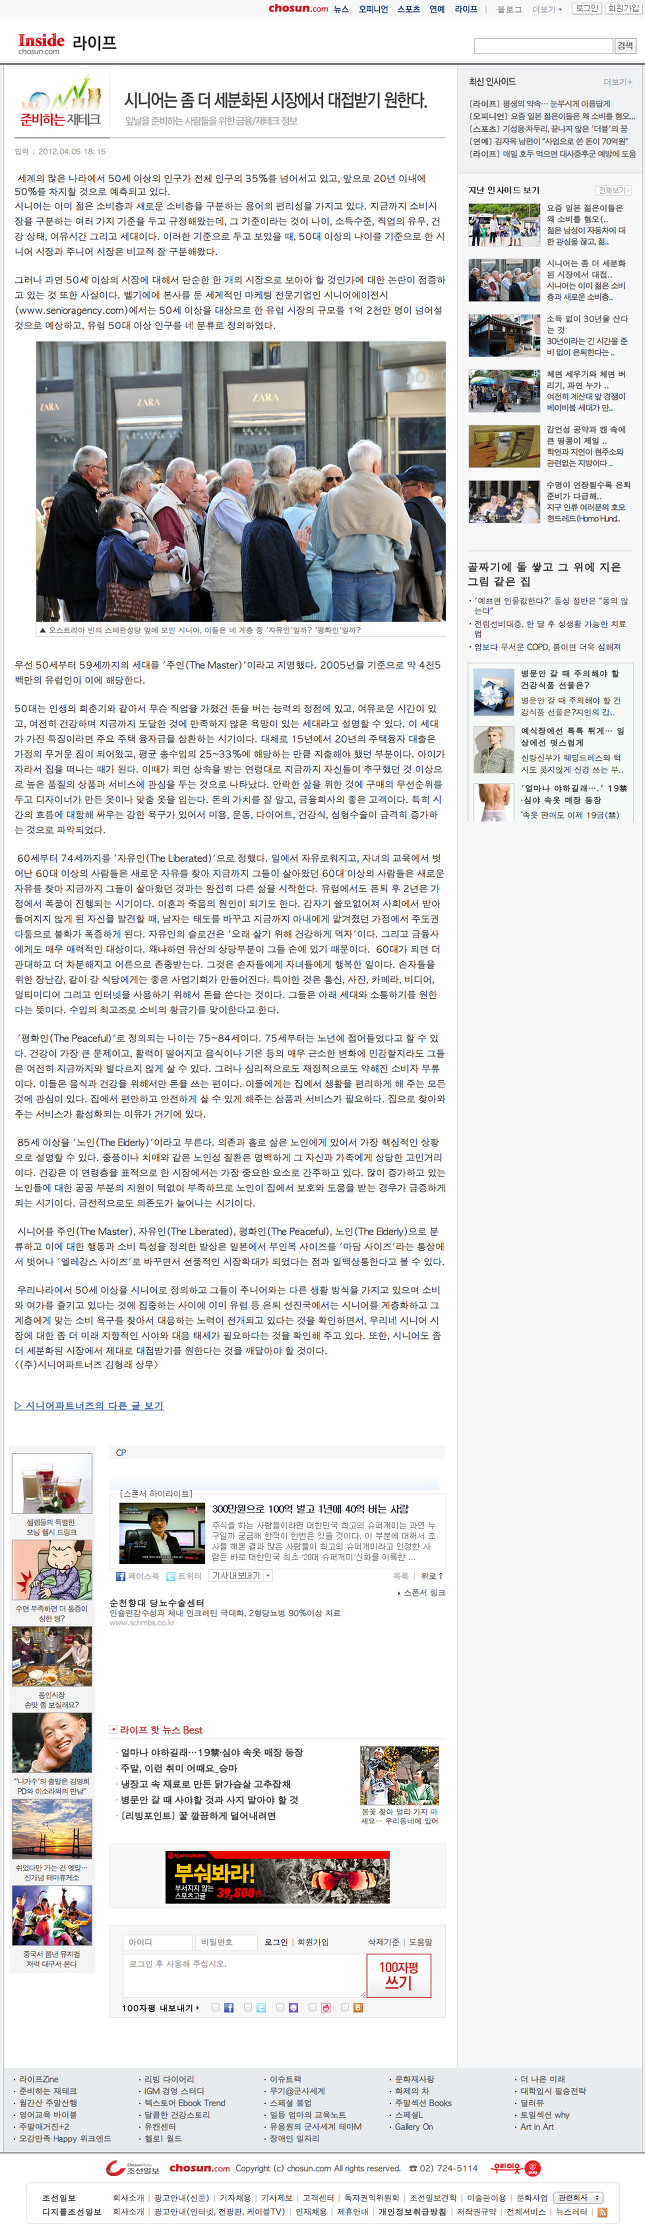Click the 우리이웃 badge icon in footer
Viewport: 645px width, 2232px height.
pos(516,2168)
